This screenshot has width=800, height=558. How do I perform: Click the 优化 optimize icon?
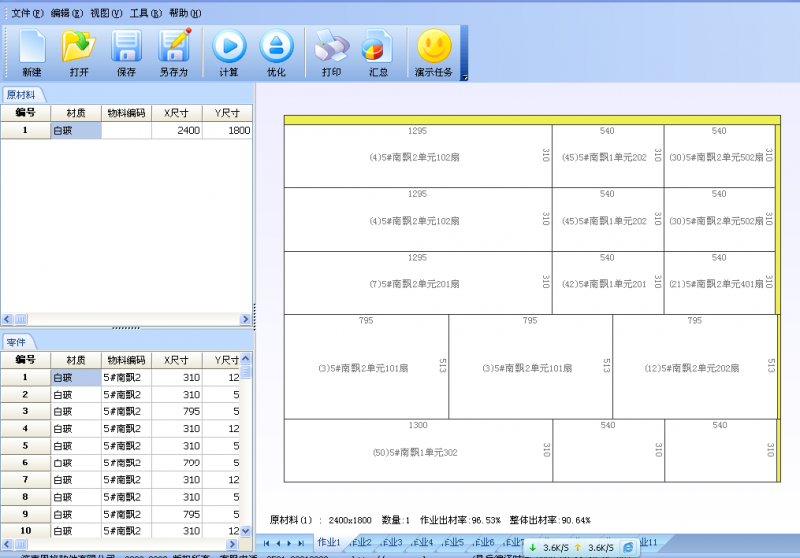[x=276, y=52]
